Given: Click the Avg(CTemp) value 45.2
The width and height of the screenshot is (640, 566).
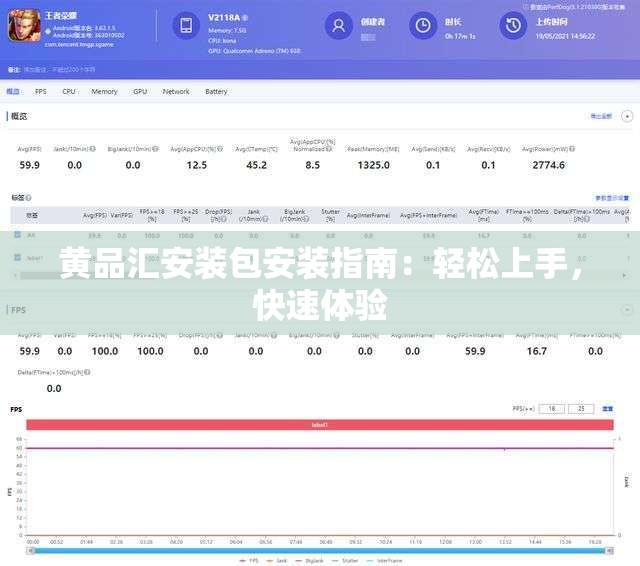Looking at the screenshot, I should (256, 165).
